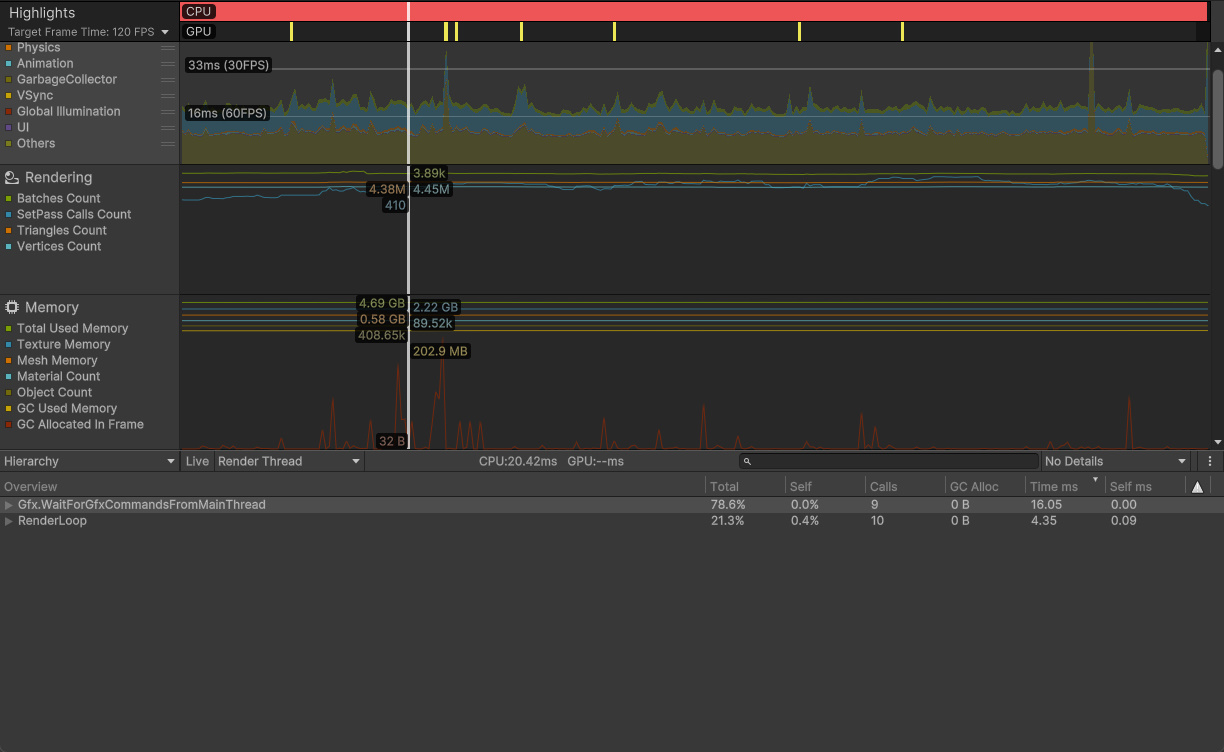Viewport: 1224px width, 752px height.
Task: Toggle the Physics category color box
Action: (x=9, y=47)
